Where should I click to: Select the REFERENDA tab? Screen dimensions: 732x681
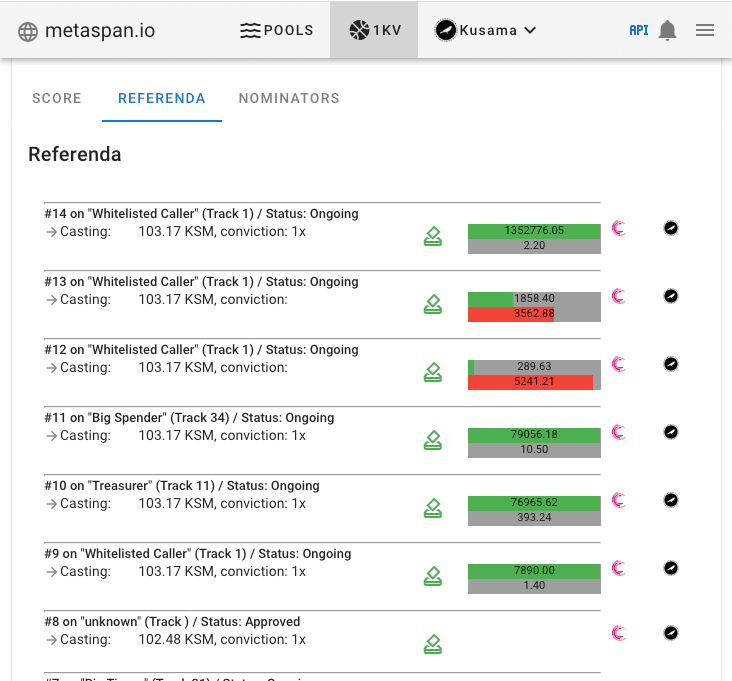(x=161, y=98)
